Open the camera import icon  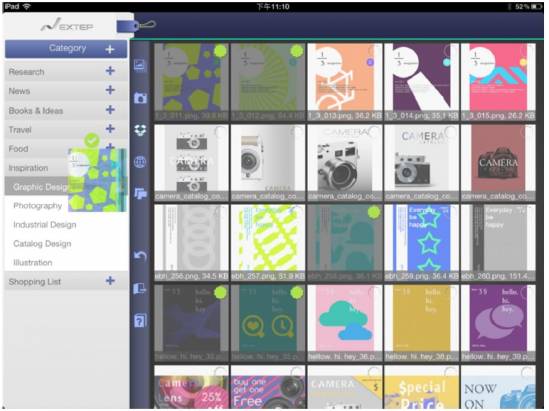(140, 98)
